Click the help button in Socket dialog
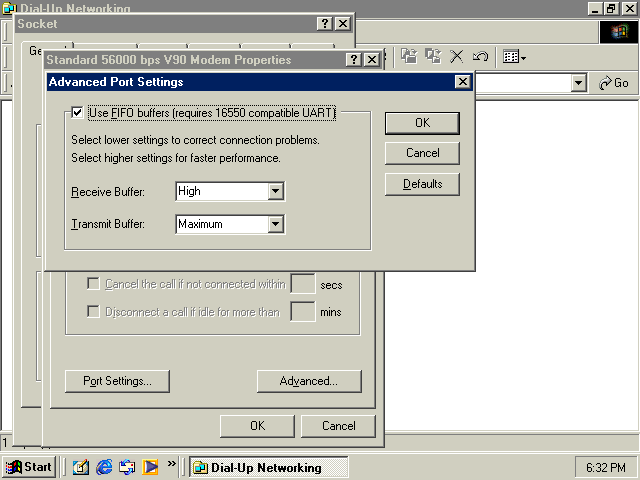This screenshot has width=640, height=480. (324, 24)
